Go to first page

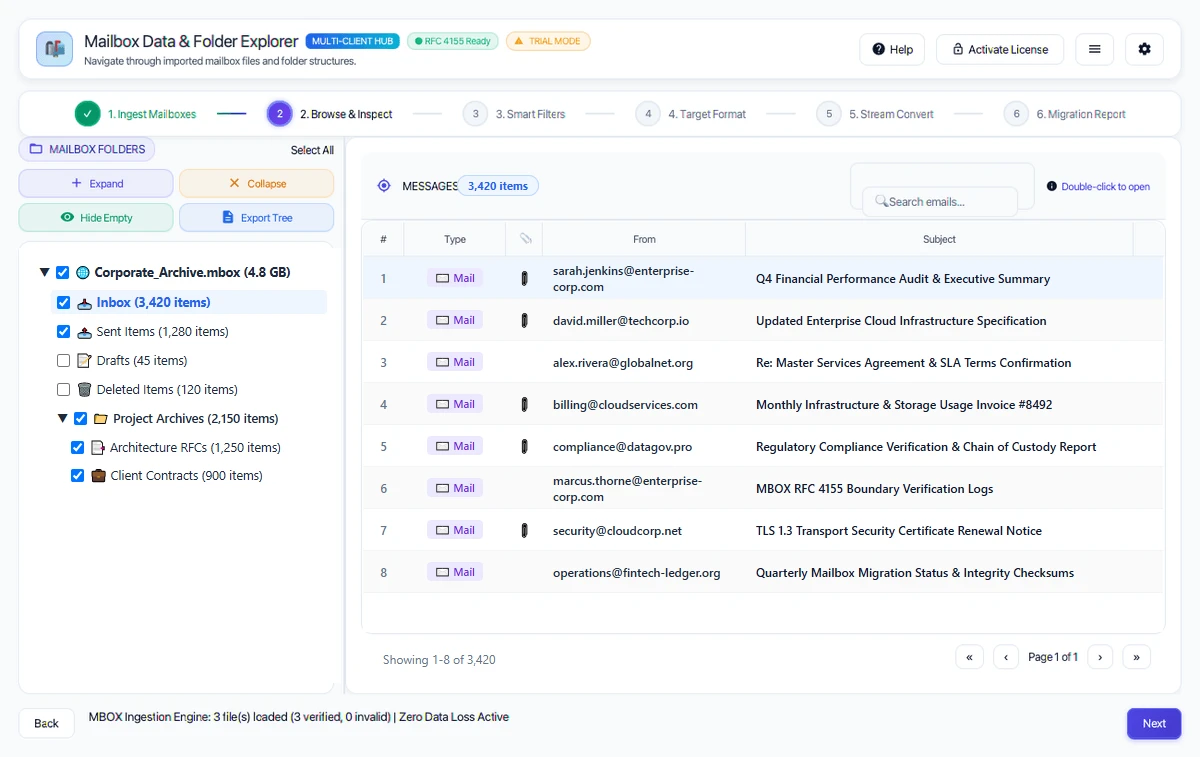[969, 657]
